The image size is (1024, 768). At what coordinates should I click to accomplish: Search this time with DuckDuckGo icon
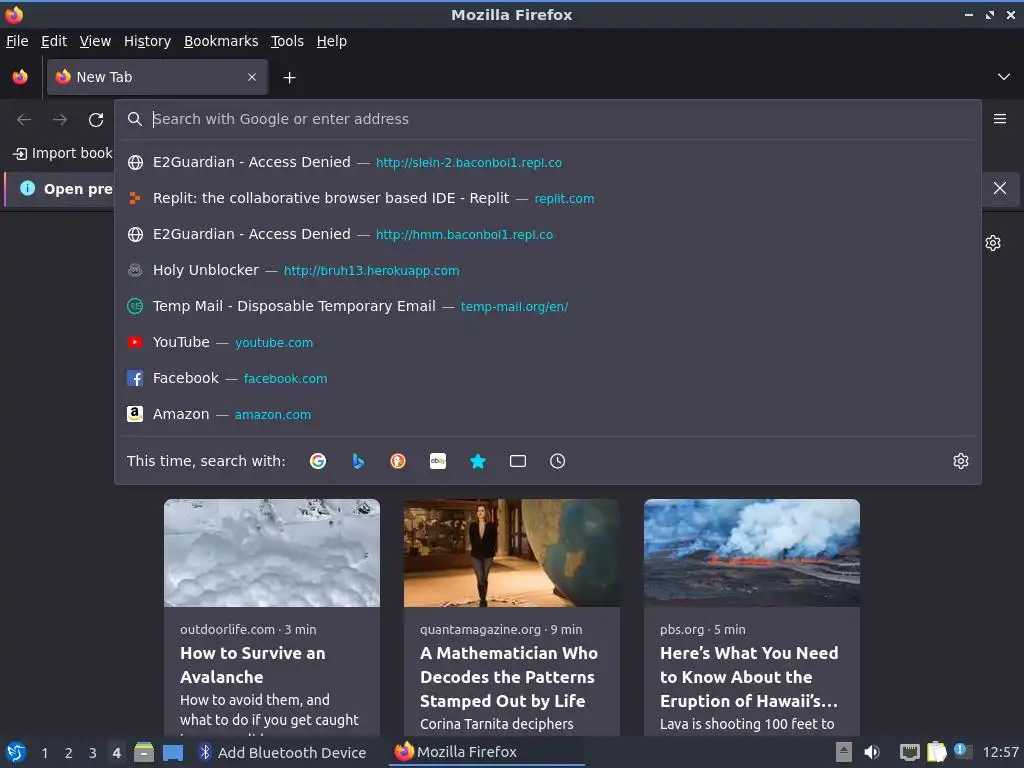(x=398, y=461)
